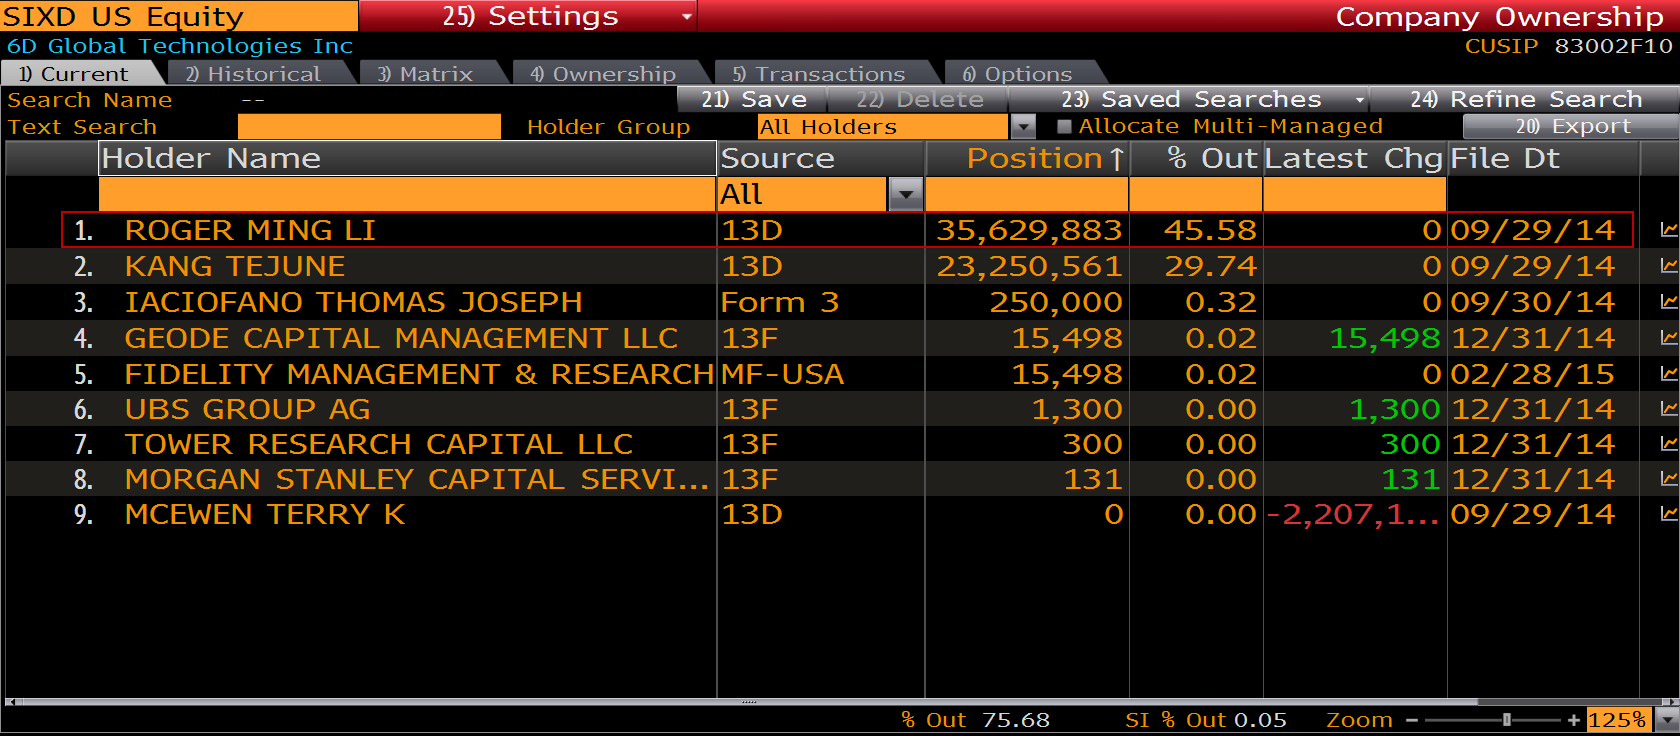
Task: Click the Latest Chg column header
Action: point(1354,159)
